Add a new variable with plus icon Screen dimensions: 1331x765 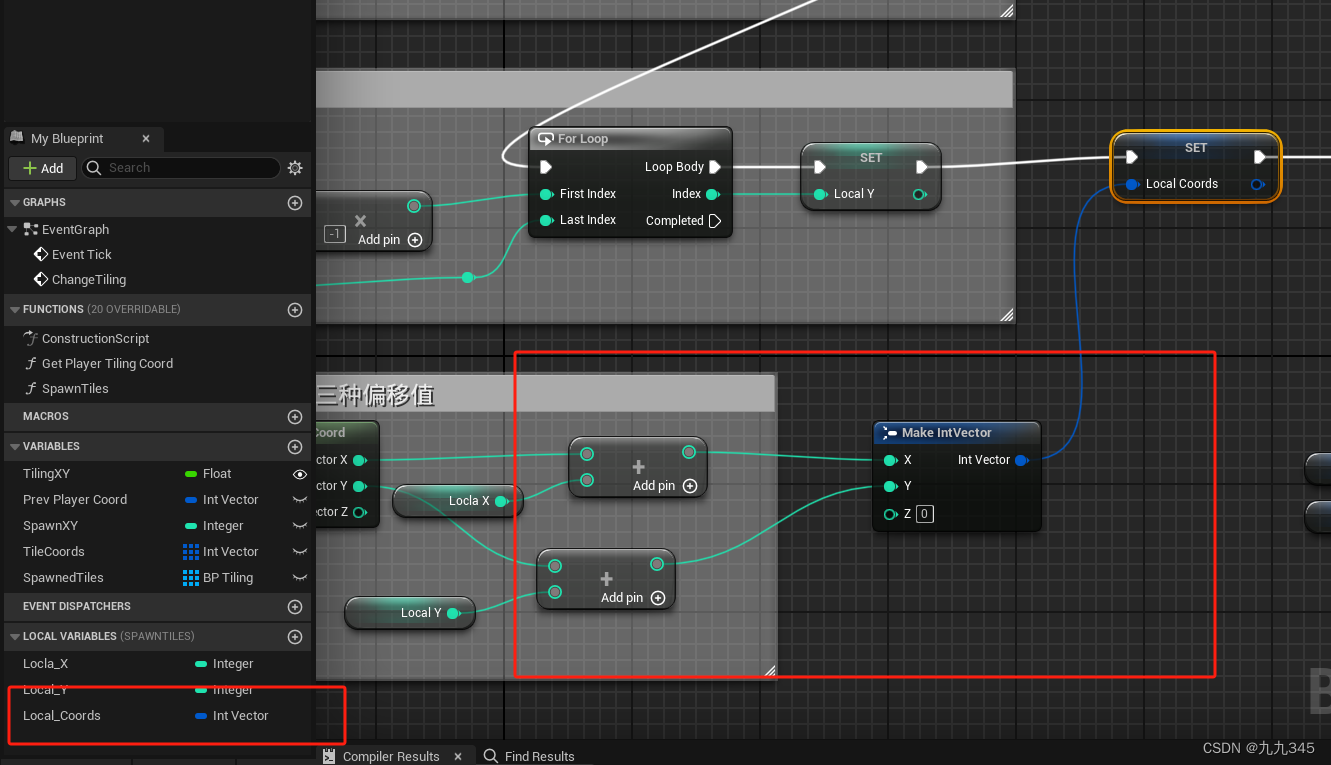point(295,447)
